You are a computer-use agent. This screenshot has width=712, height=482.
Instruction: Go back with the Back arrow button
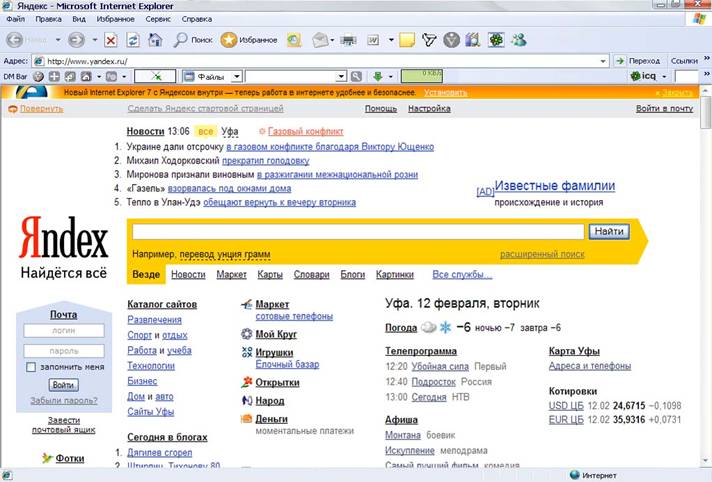click(x=15, y=40)
